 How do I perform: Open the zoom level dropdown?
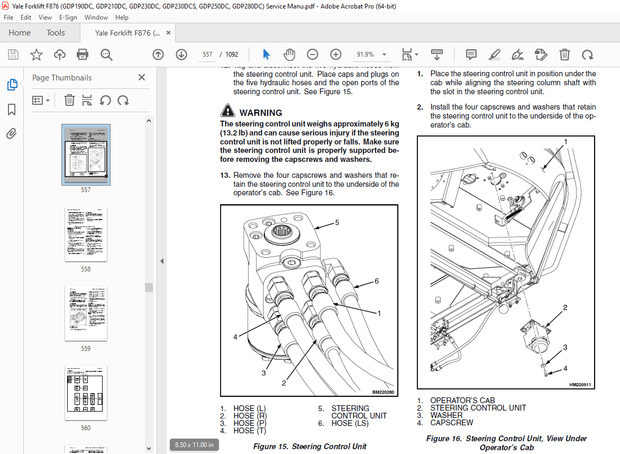click(x=384, y=55)
